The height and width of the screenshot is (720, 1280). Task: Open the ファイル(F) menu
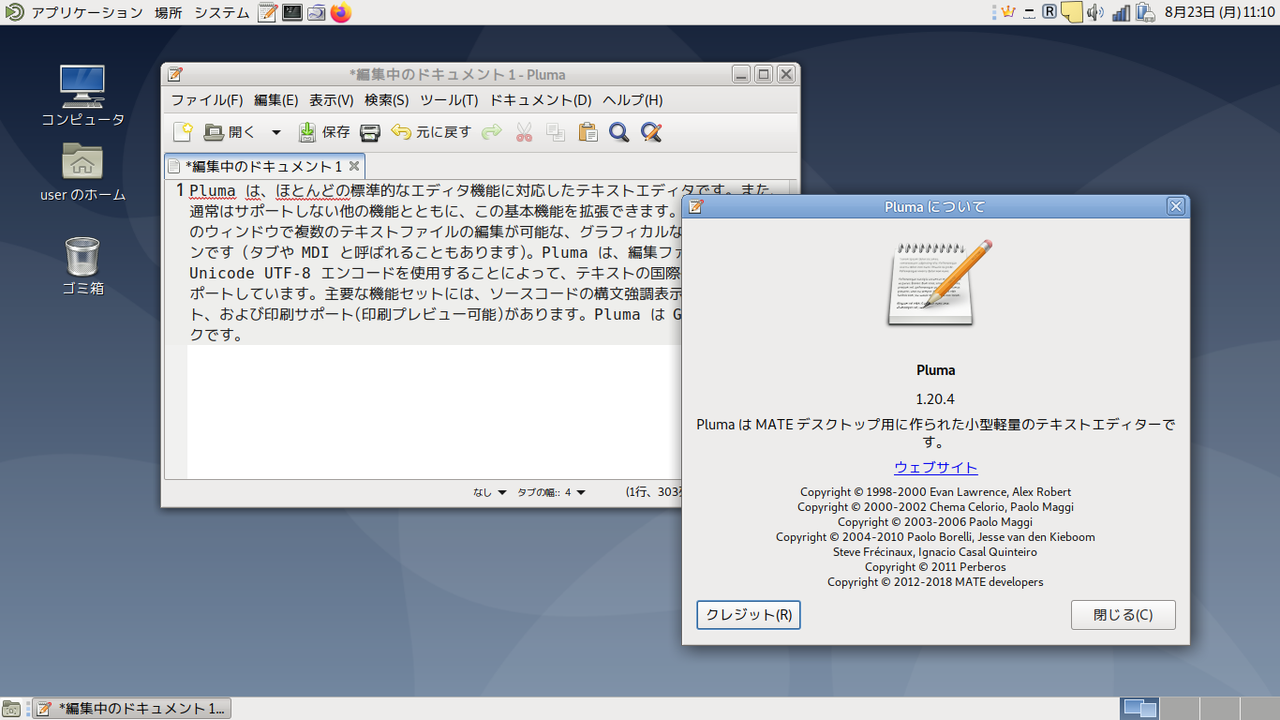click(x=207, y=100)
